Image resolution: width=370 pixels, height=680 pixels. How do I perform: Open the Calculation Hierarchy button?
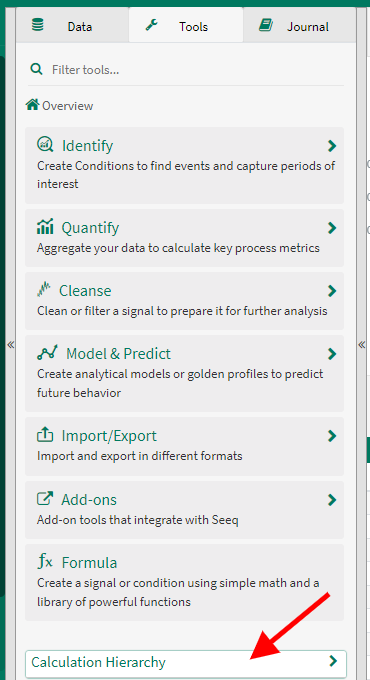(186, 664)
